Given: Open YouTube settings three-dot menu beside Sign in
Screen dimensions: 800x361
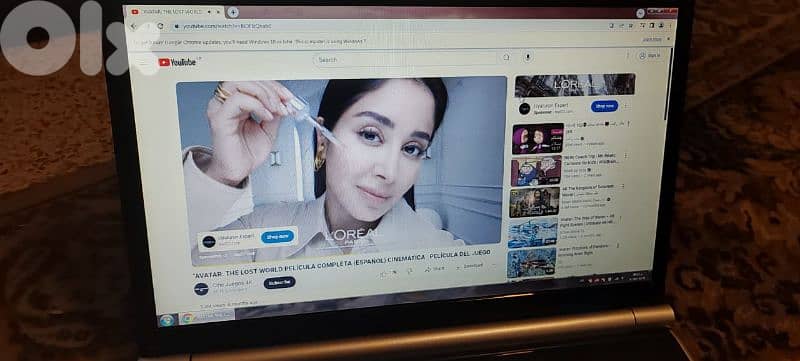Looking at the screenshot, I should point(628,54).
